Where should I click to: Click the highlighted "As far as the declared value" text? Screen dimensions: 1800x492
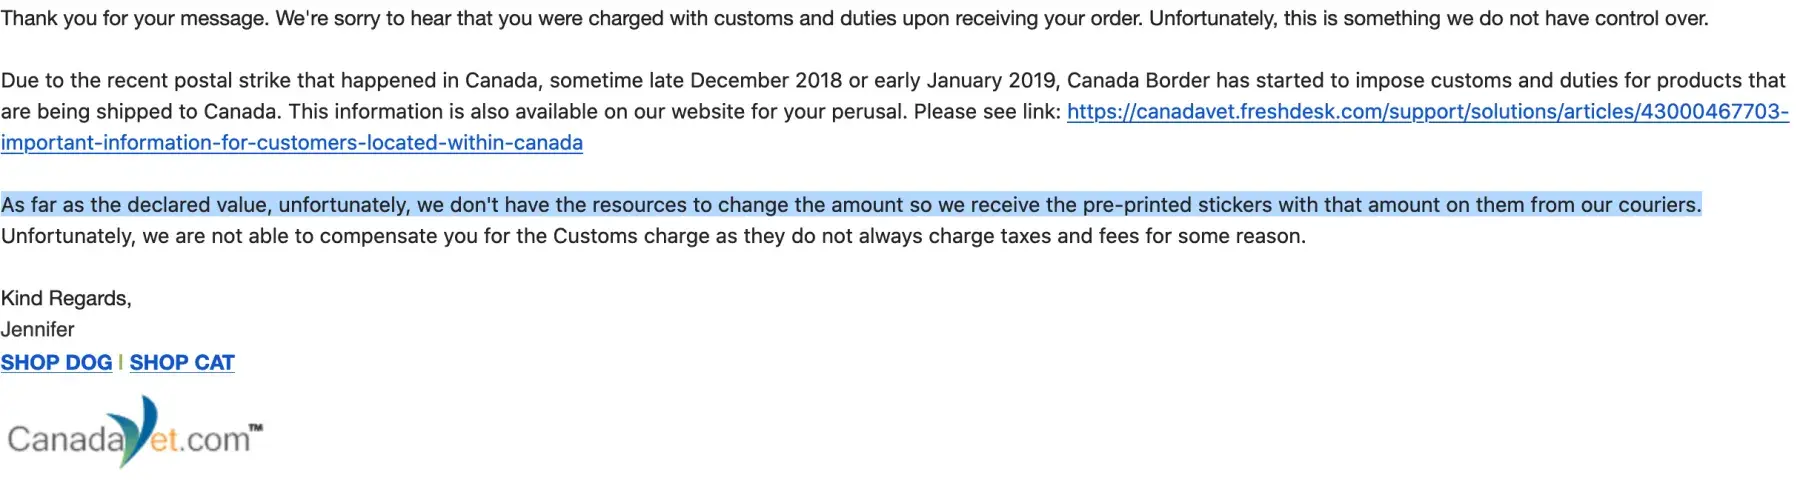pos(136,205)
